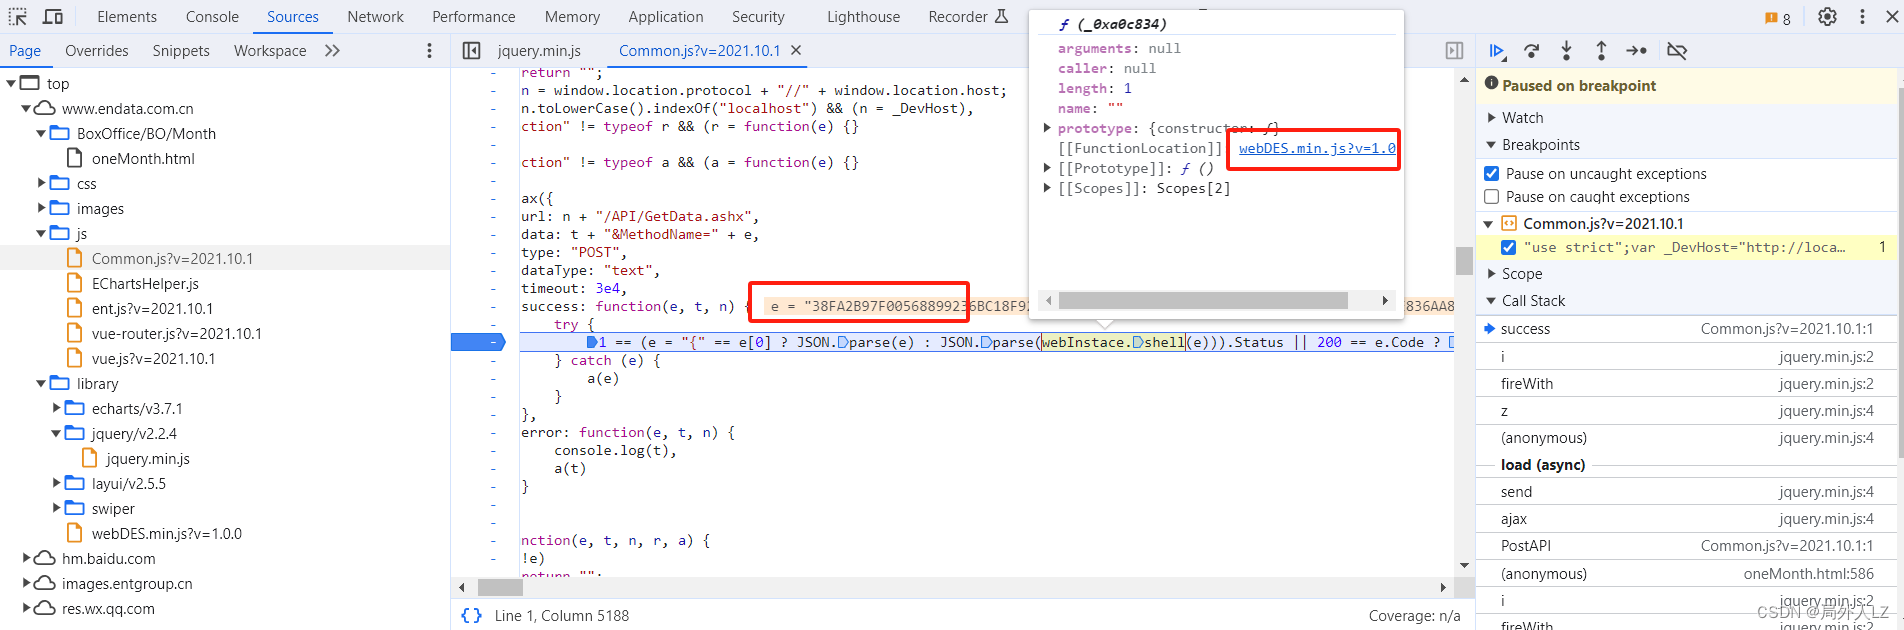The width and height of the screenshot is (1904, 630).
Task: Open the Lighthouse tab
Action: click(x=864, y=17)
